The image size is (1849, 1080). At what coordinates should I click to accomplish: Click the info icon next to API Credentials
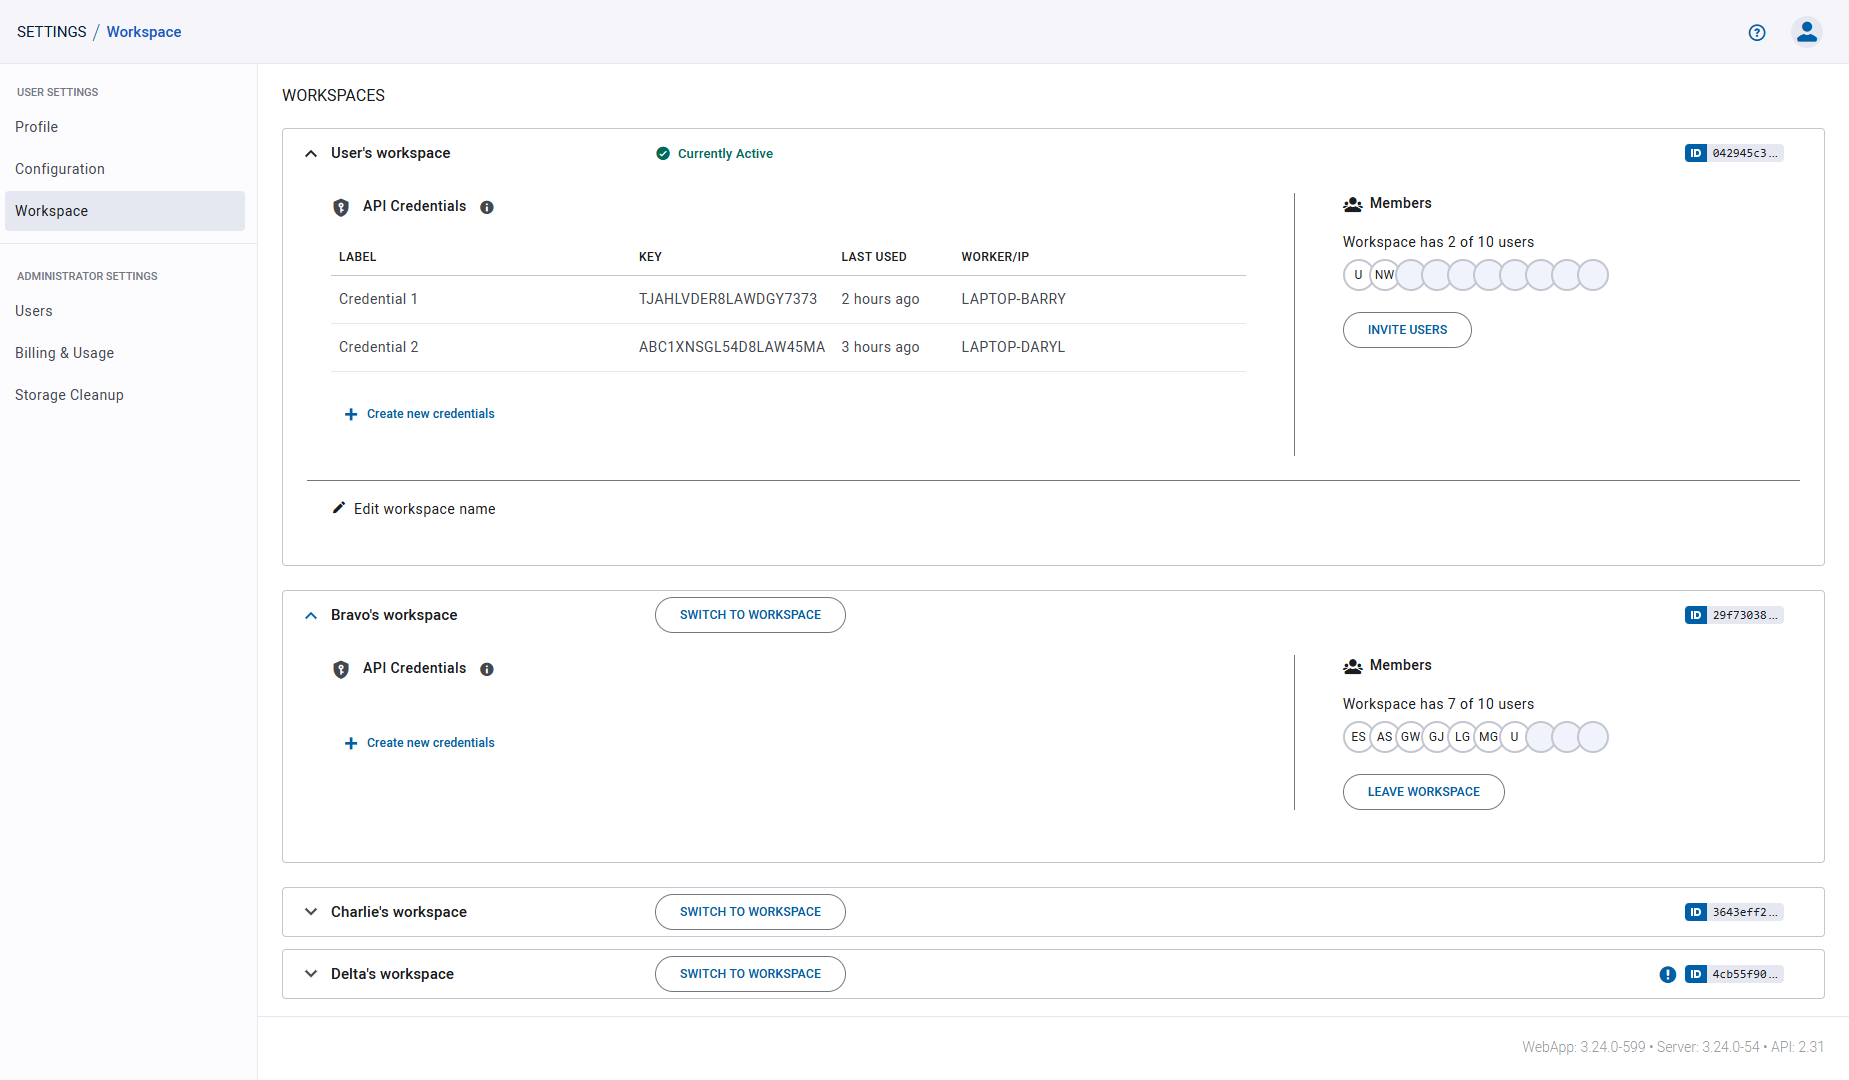pyautogui.click(x=487, y=207)
